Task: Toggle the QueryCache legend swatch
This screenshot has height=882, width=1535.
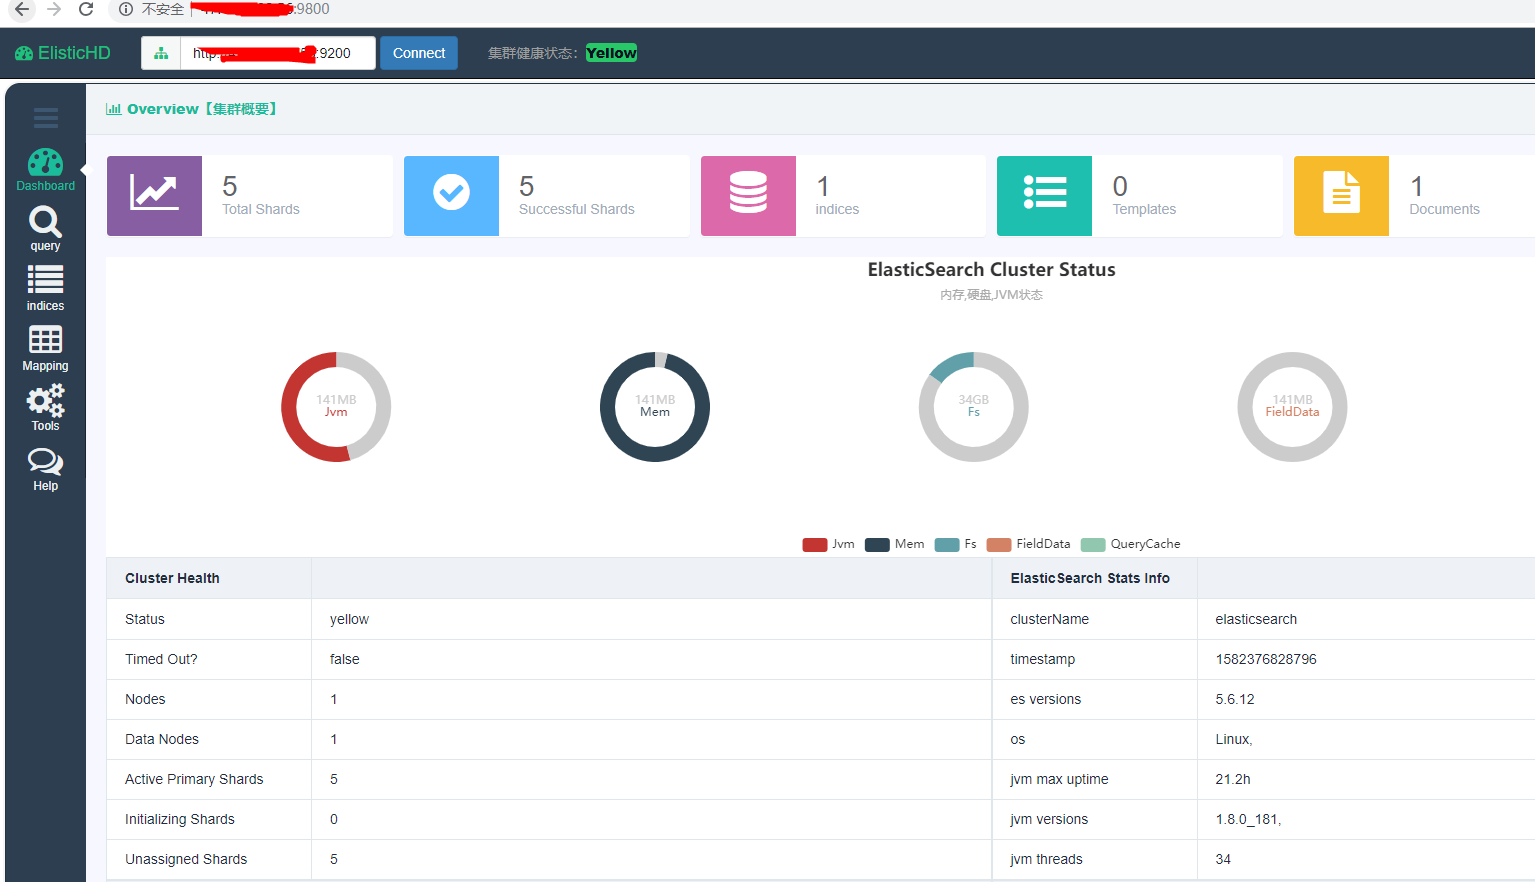Action: [x=1093, y=545]
